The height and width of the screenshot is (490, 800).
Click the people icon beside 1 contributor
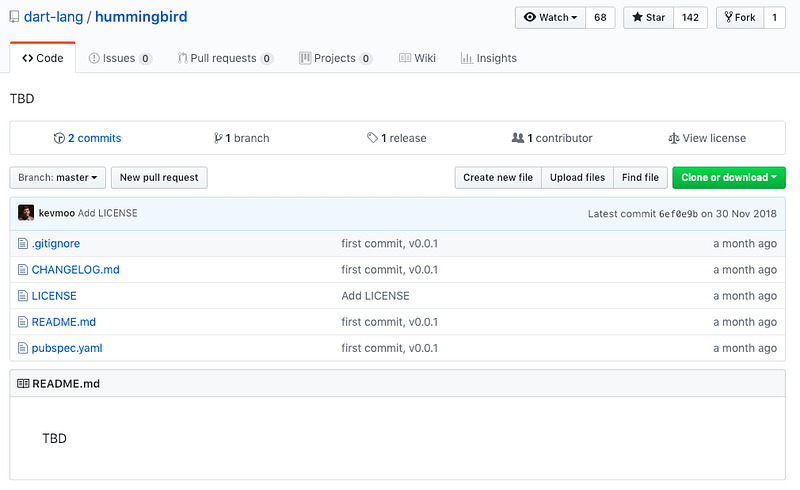pos(518,138)
